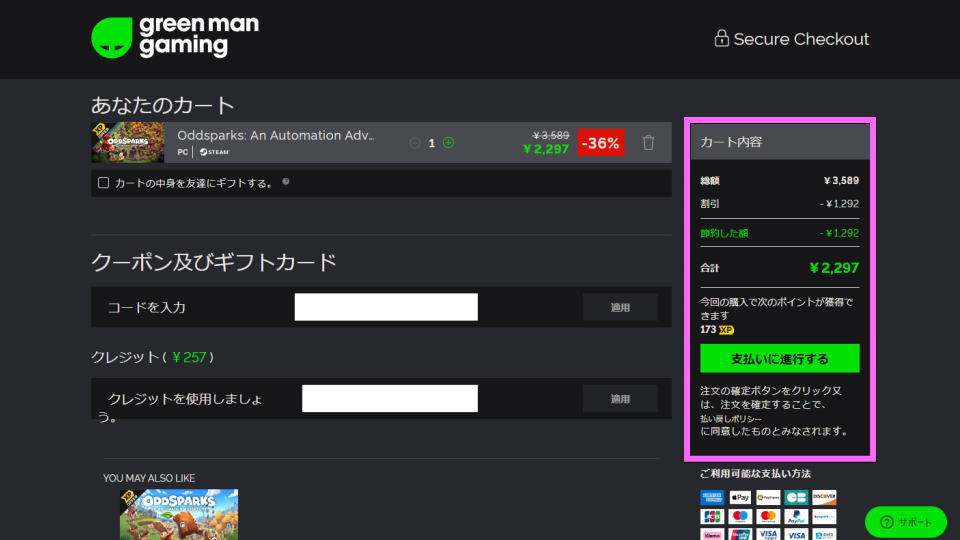Open the Green Man Gaming logo homepage

[x=174, y=37]
